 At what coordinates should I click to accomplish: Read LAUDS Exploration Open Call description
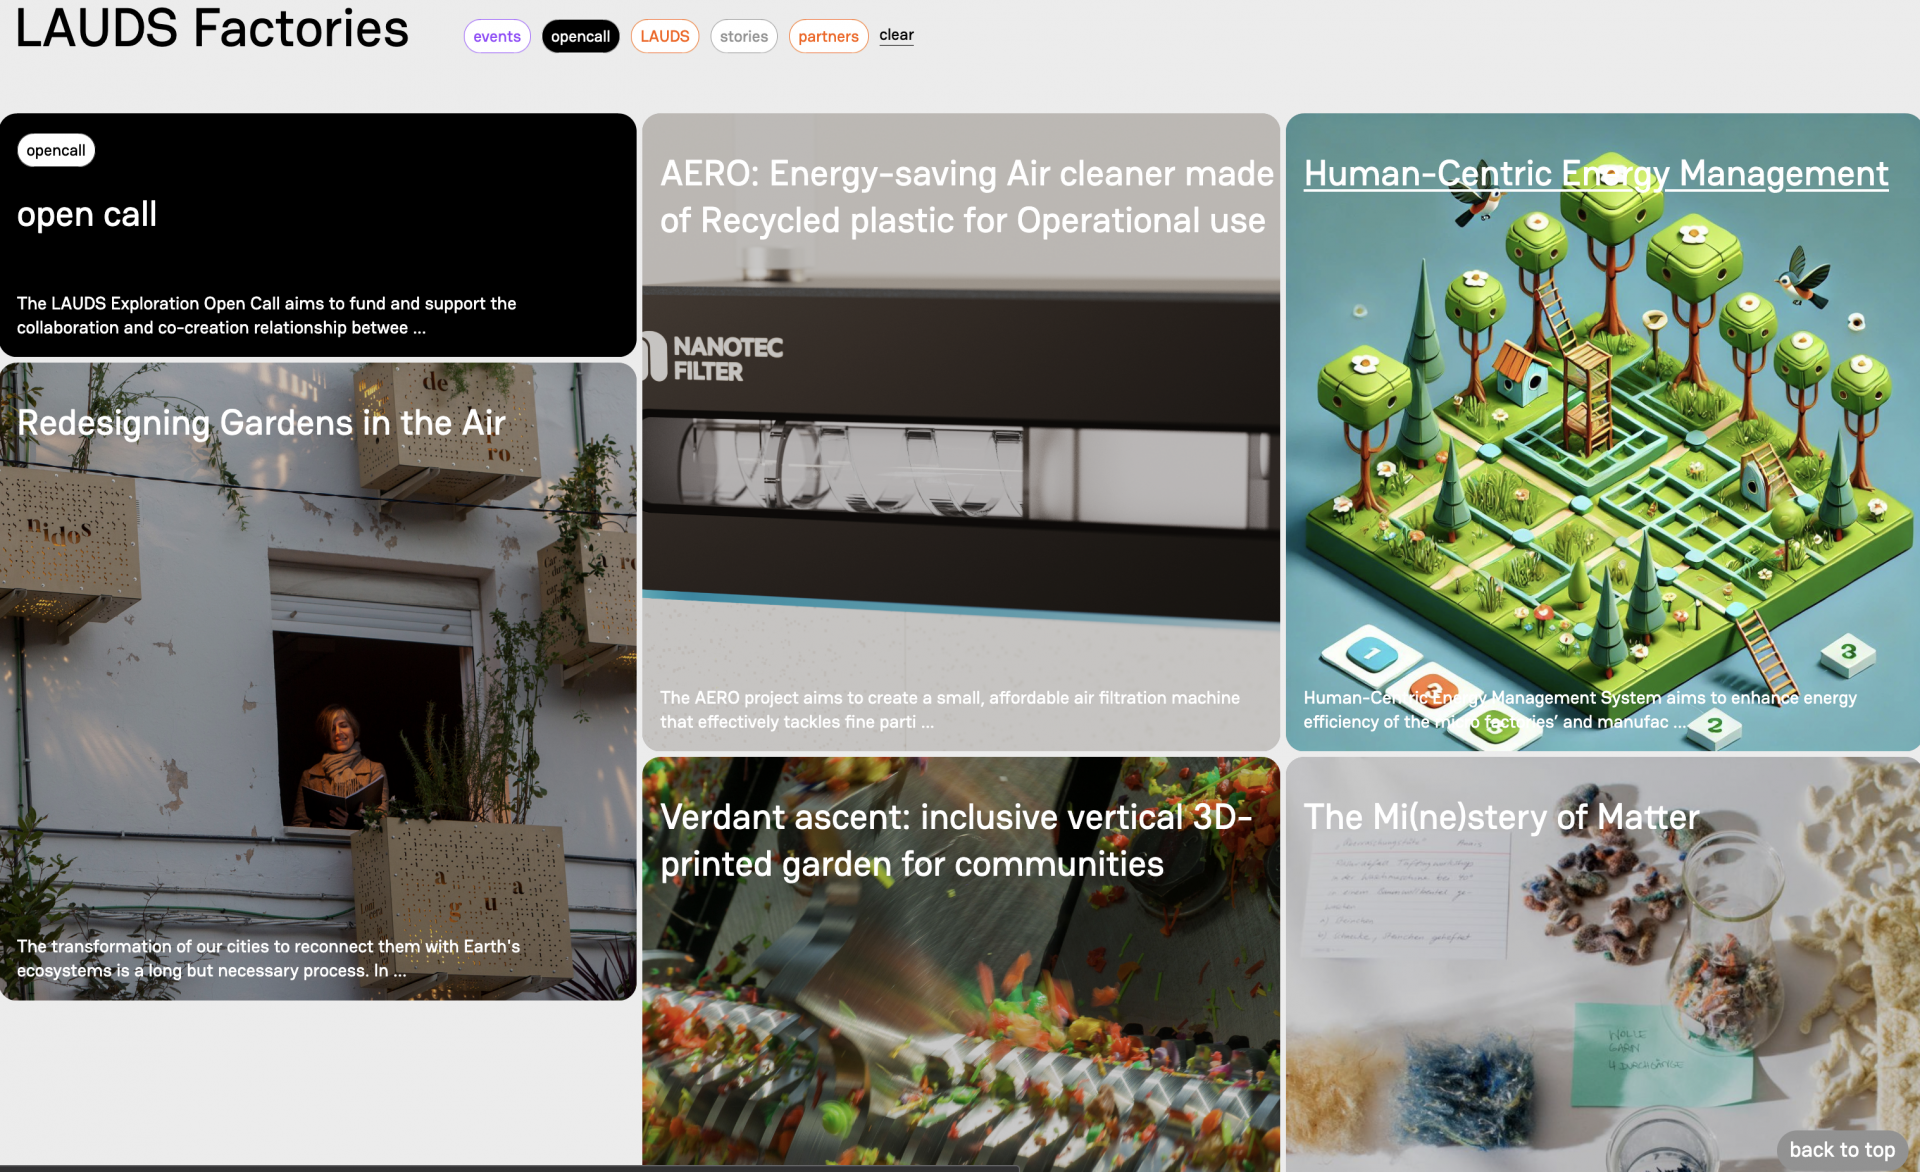click(266, 316)
